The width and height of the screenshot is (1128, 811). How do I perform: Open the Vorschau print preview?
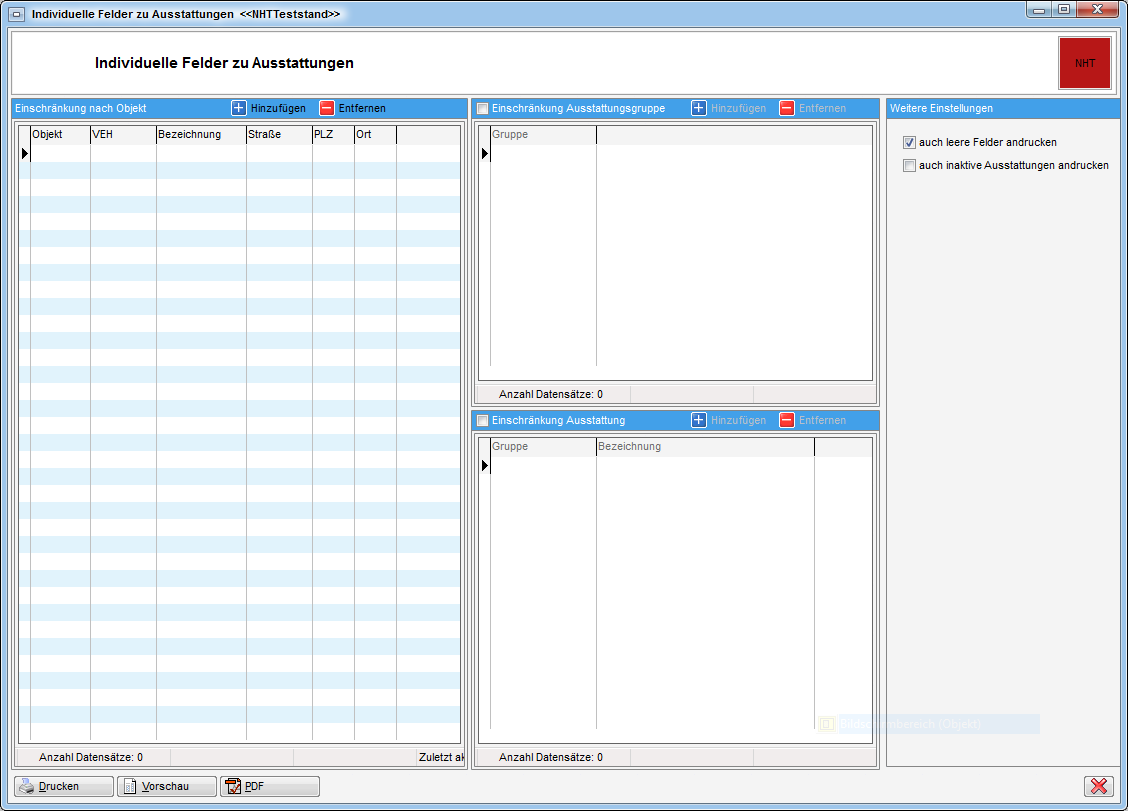coord(166,786)
